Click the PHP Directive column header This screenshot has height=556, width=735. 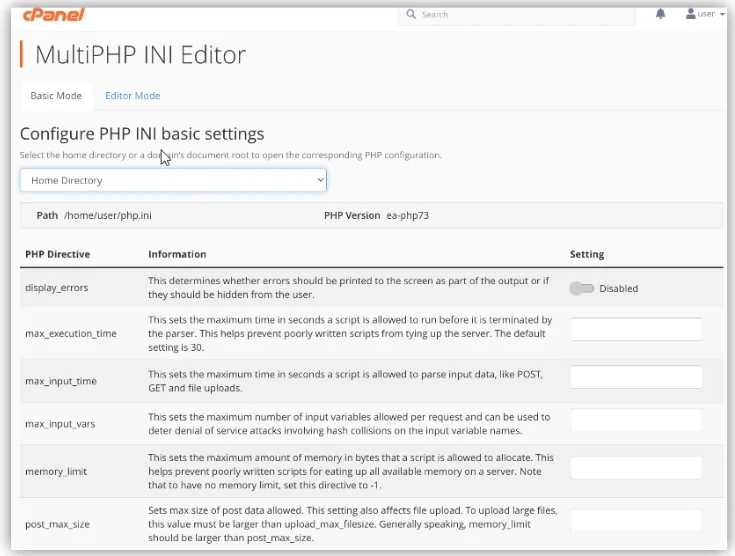[57, 254]
